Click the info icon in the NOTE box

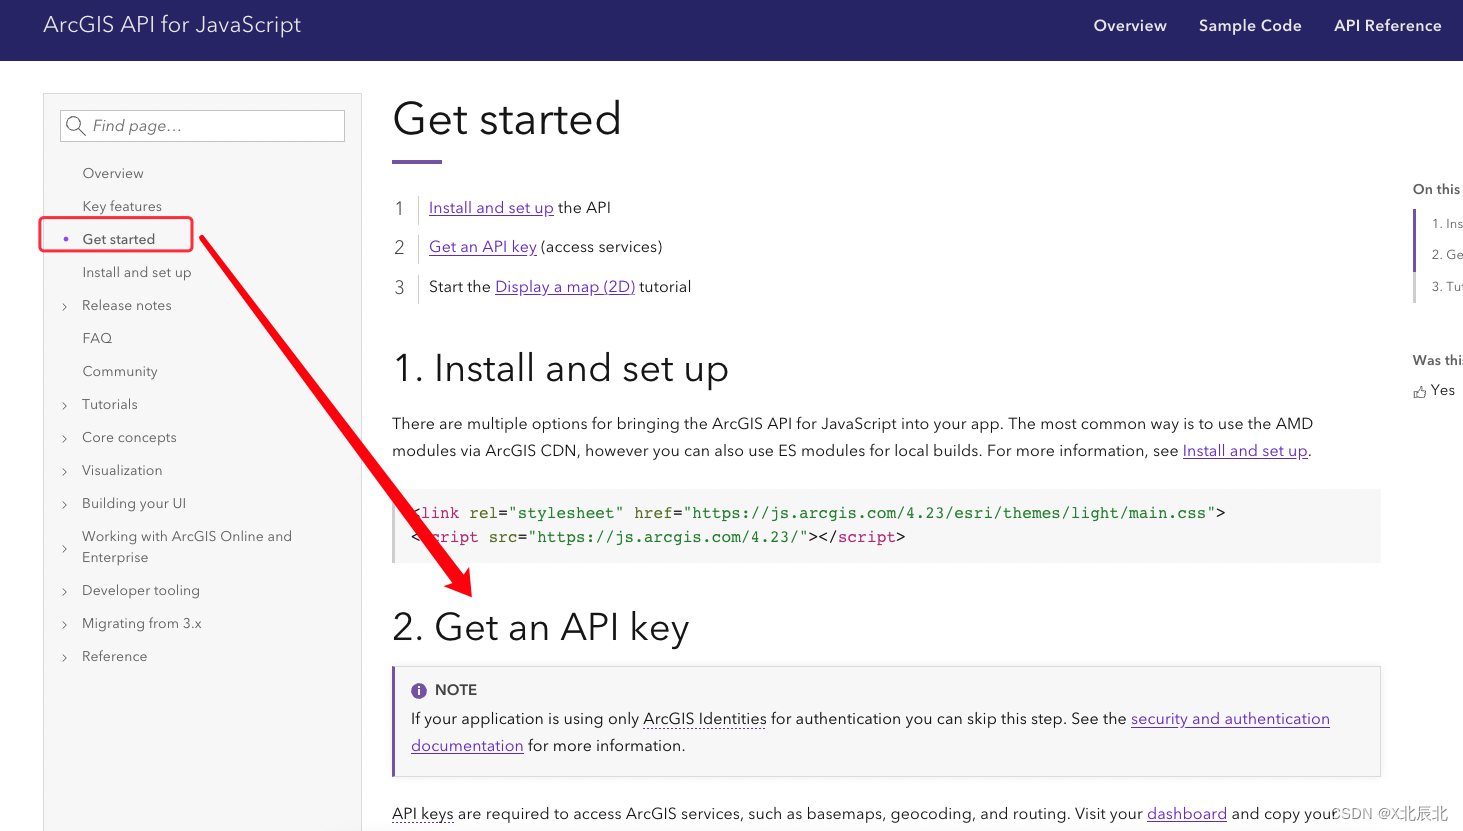[x=419, y=690]
